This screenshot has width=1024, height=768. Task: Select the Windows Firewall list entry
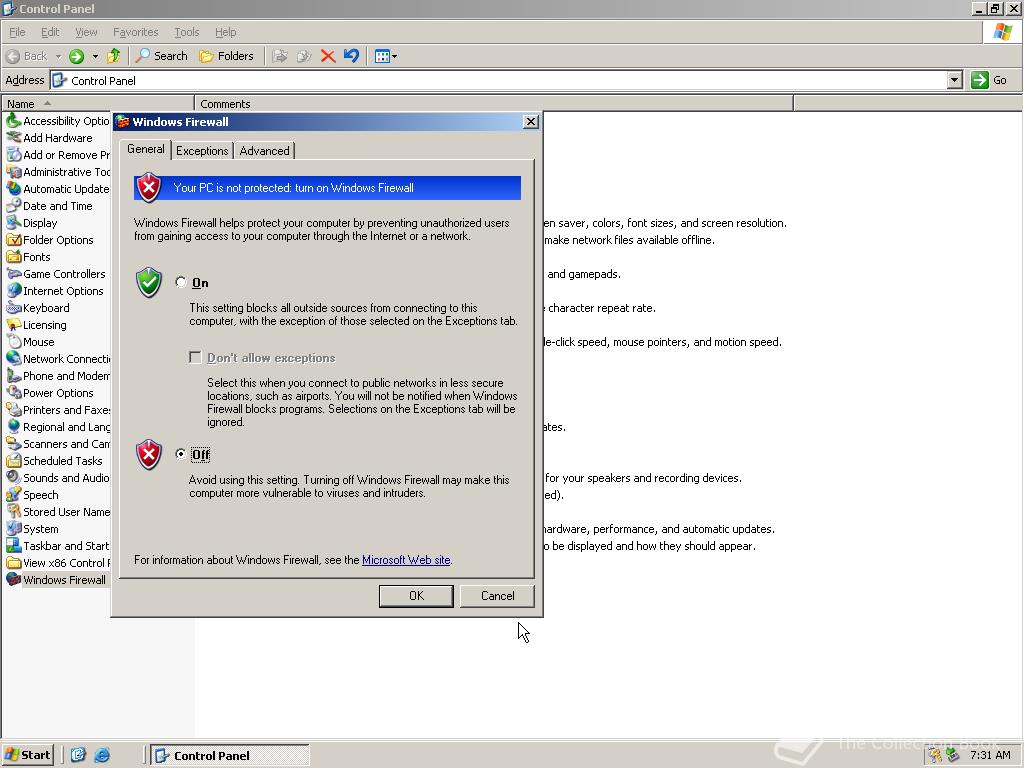[56, 580]
